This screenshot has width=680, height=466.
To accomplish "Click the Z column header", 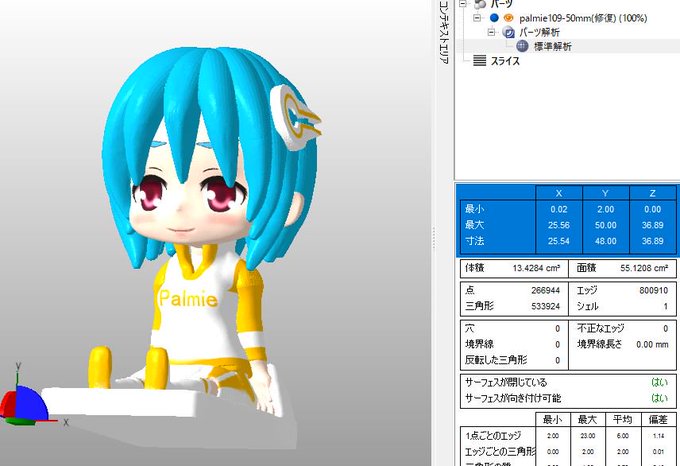I will click(x=652, y=193).
